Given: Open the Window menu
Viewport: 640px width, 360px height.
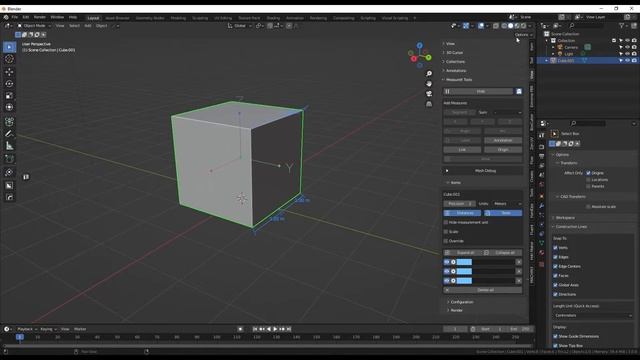Looking at the screenshot, I should 57,17.
